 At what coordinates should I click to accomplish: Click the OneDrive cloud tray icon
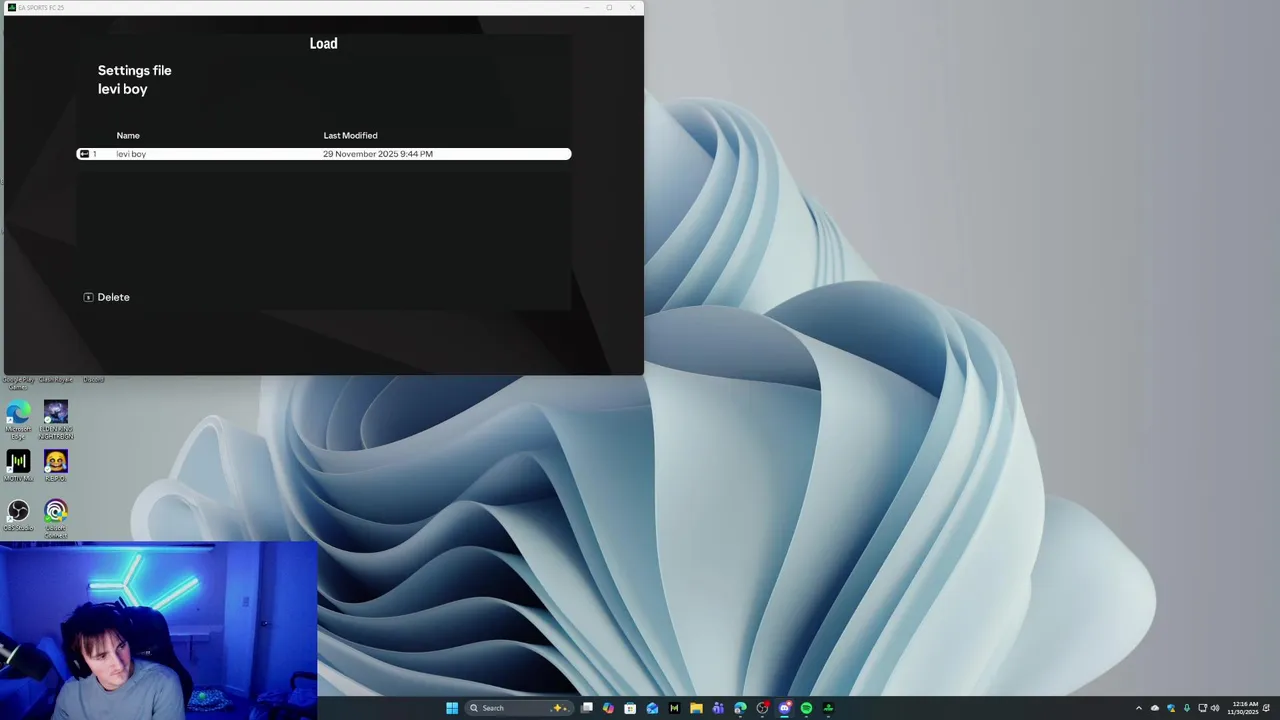pos(1155,708)
